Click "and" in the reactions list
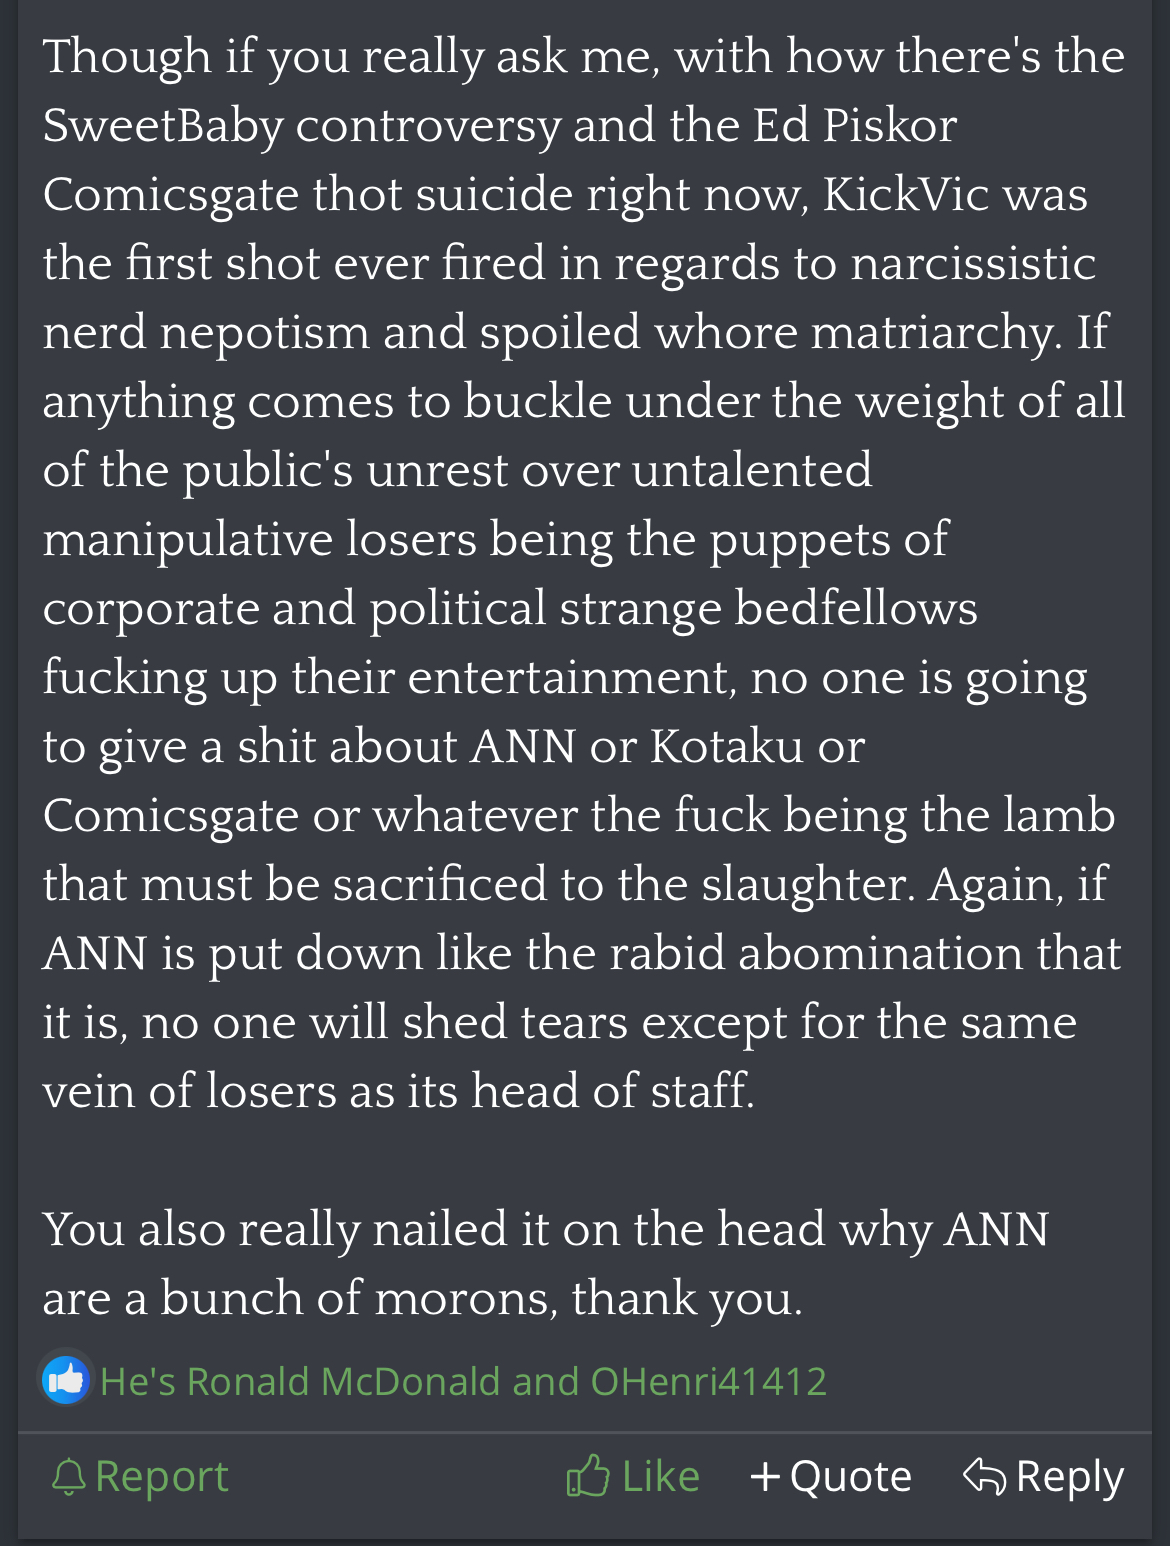1170x1546 pixels. point(546,1381)
